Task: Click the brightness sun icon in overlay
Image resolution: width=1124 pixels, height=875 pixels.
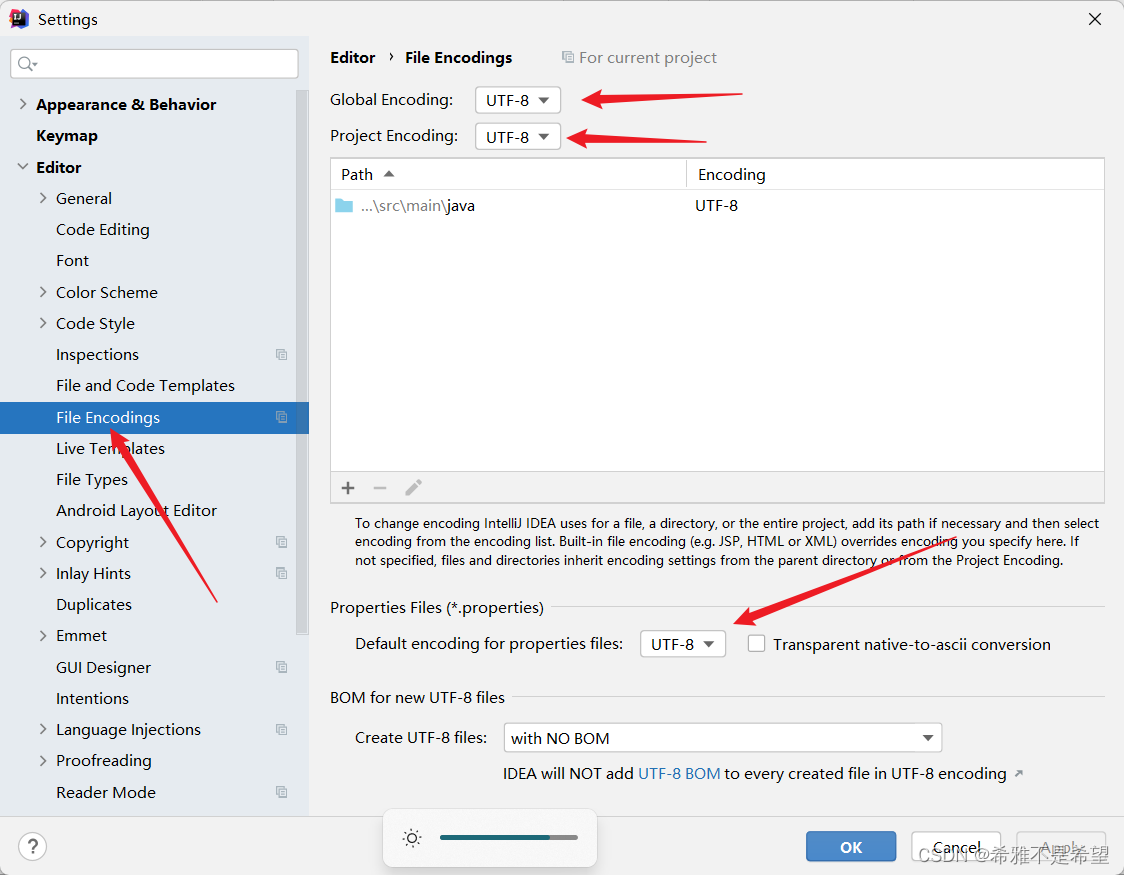Action: [412, 838]
